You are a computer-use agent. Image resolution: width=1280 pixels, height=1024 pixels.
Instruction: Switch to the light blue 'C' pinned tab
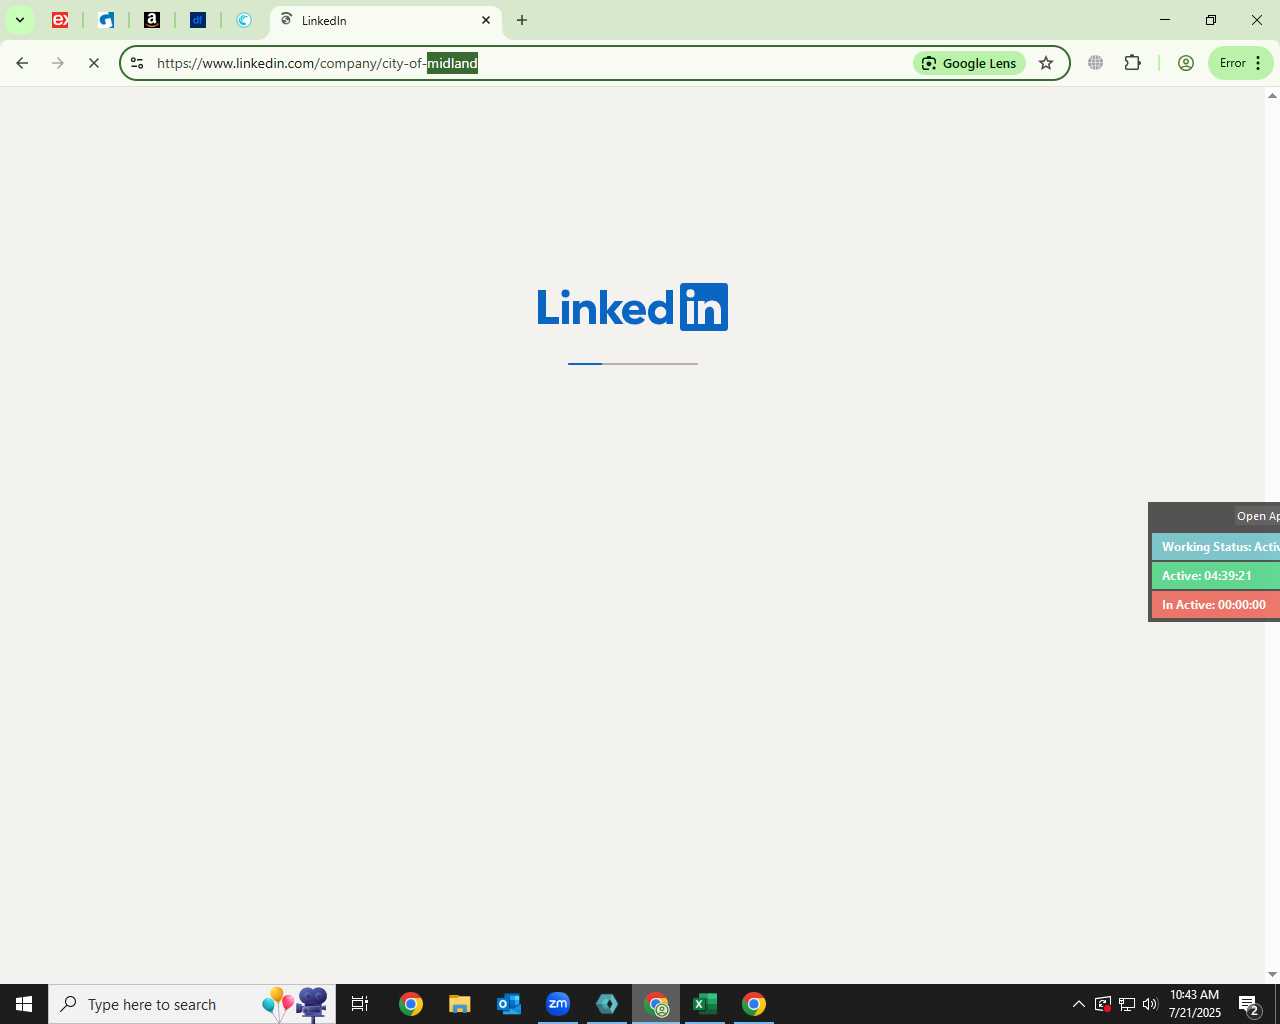pos(244,20)
